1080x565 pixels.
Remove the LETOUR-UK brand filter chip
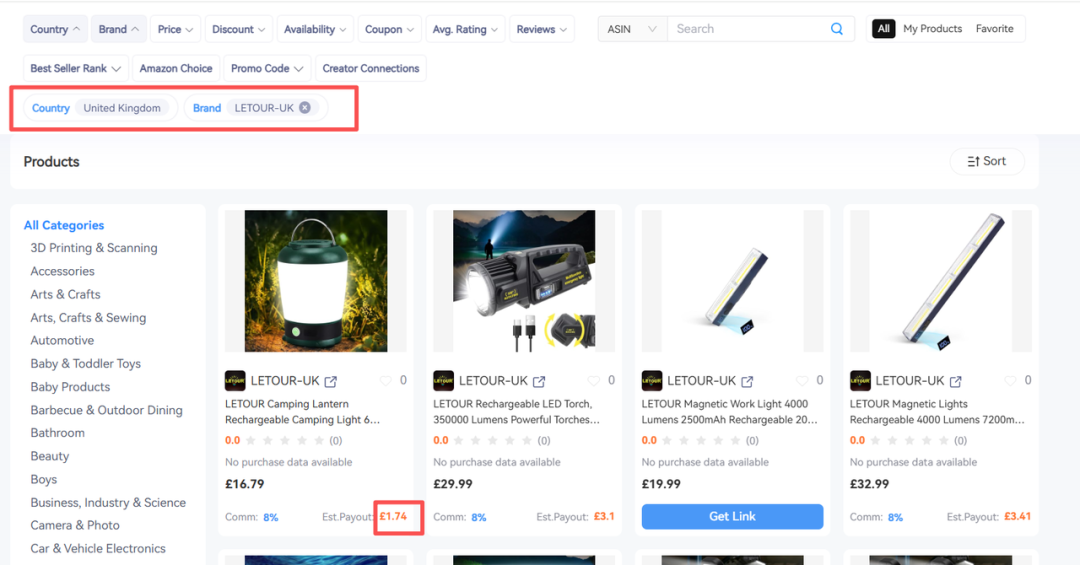tap(304, 107)
